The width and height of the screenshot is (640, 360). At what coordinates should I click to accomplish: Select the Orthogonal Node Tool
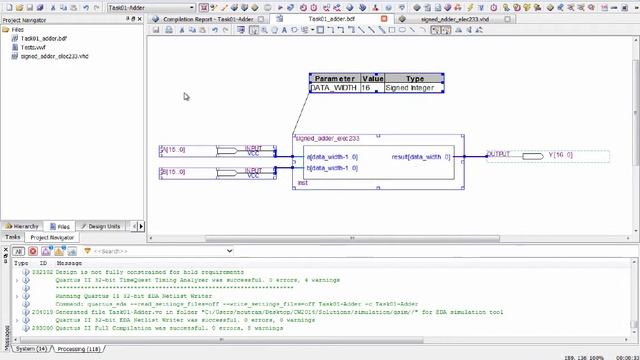click(x=331, y=30)
